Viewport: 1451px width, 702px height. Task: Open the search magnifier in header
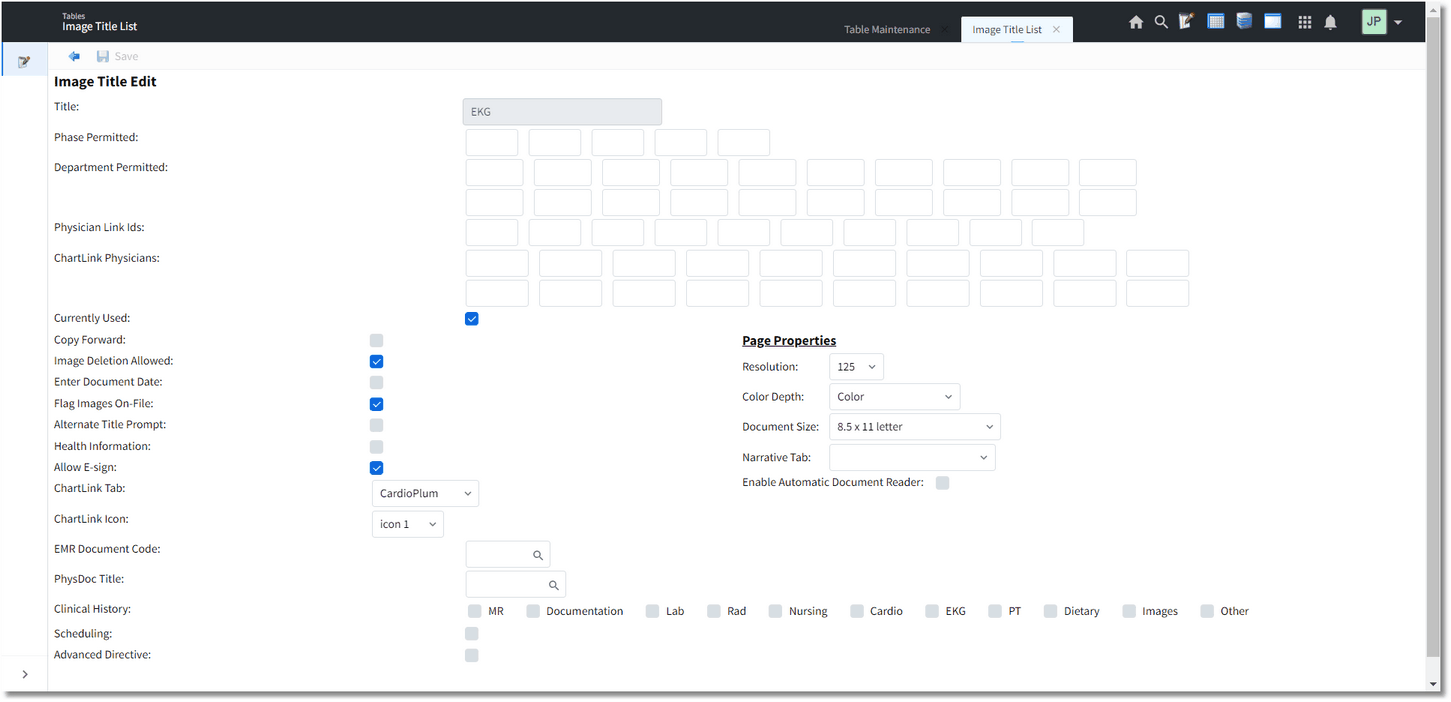(x=1161, y=22)
